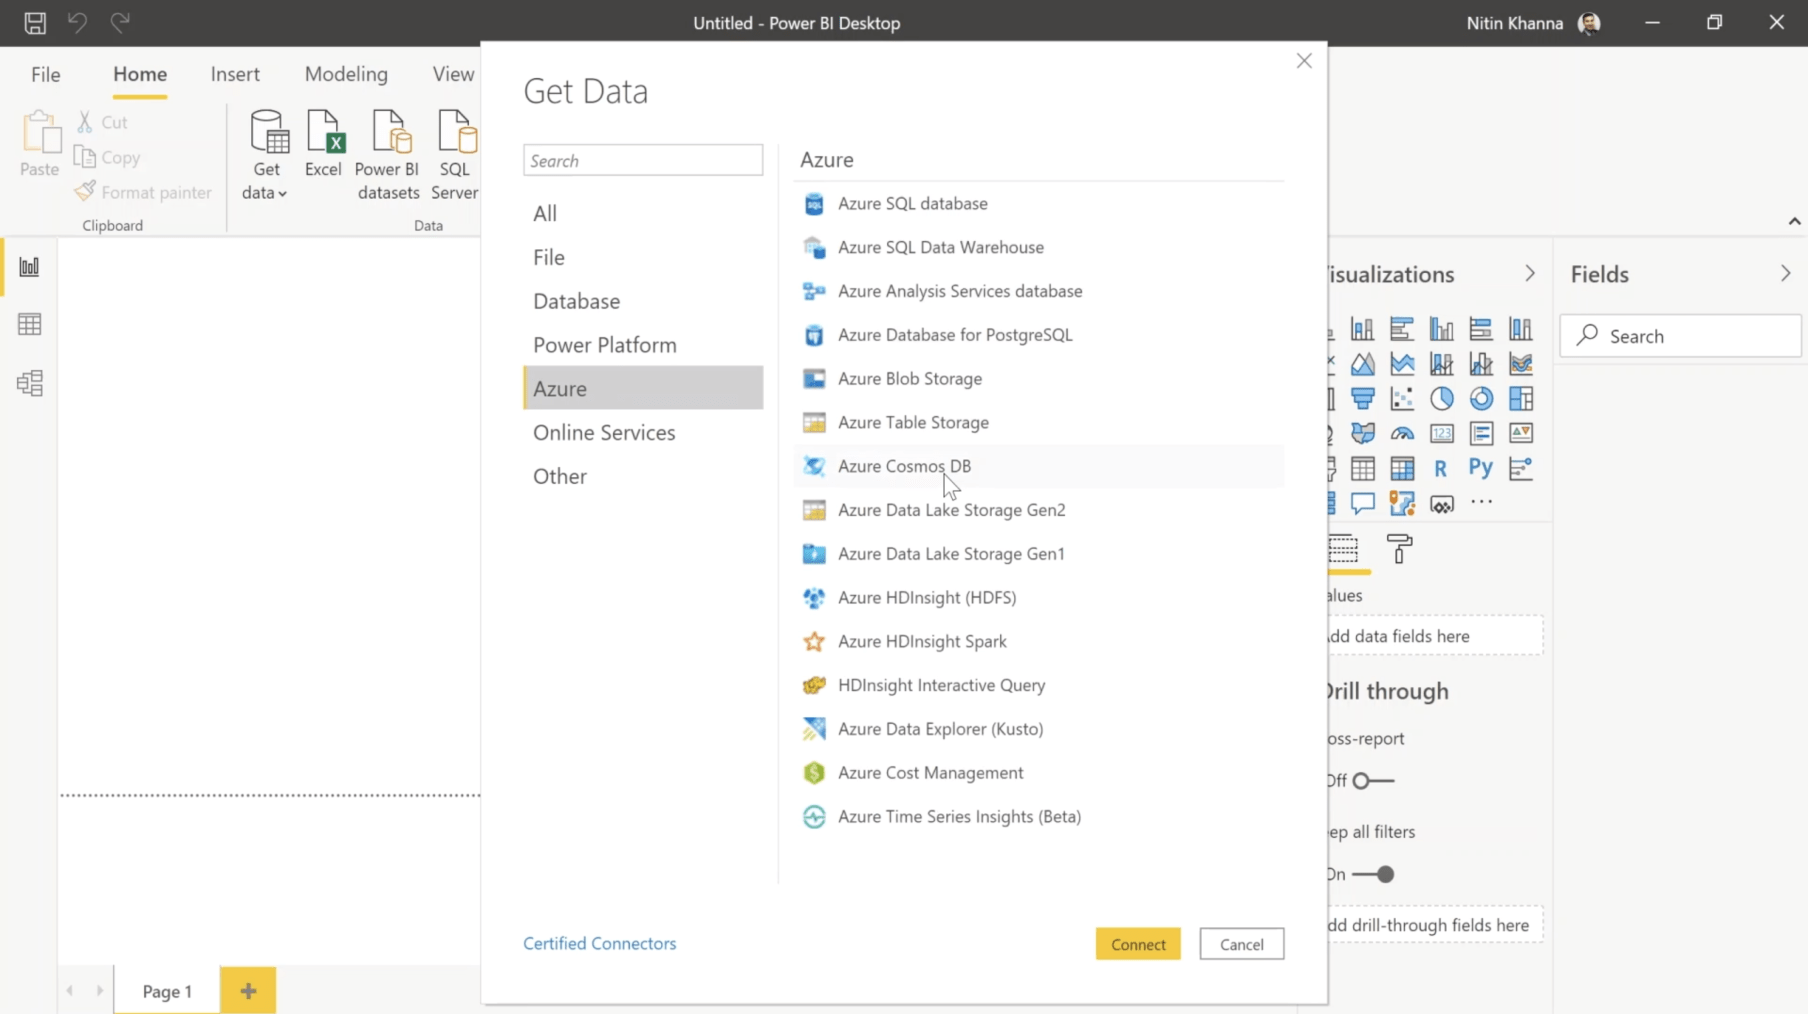Add an R script visual
The width and height of the screenshot is (1808, 1014).
[x=1441, y=468]
